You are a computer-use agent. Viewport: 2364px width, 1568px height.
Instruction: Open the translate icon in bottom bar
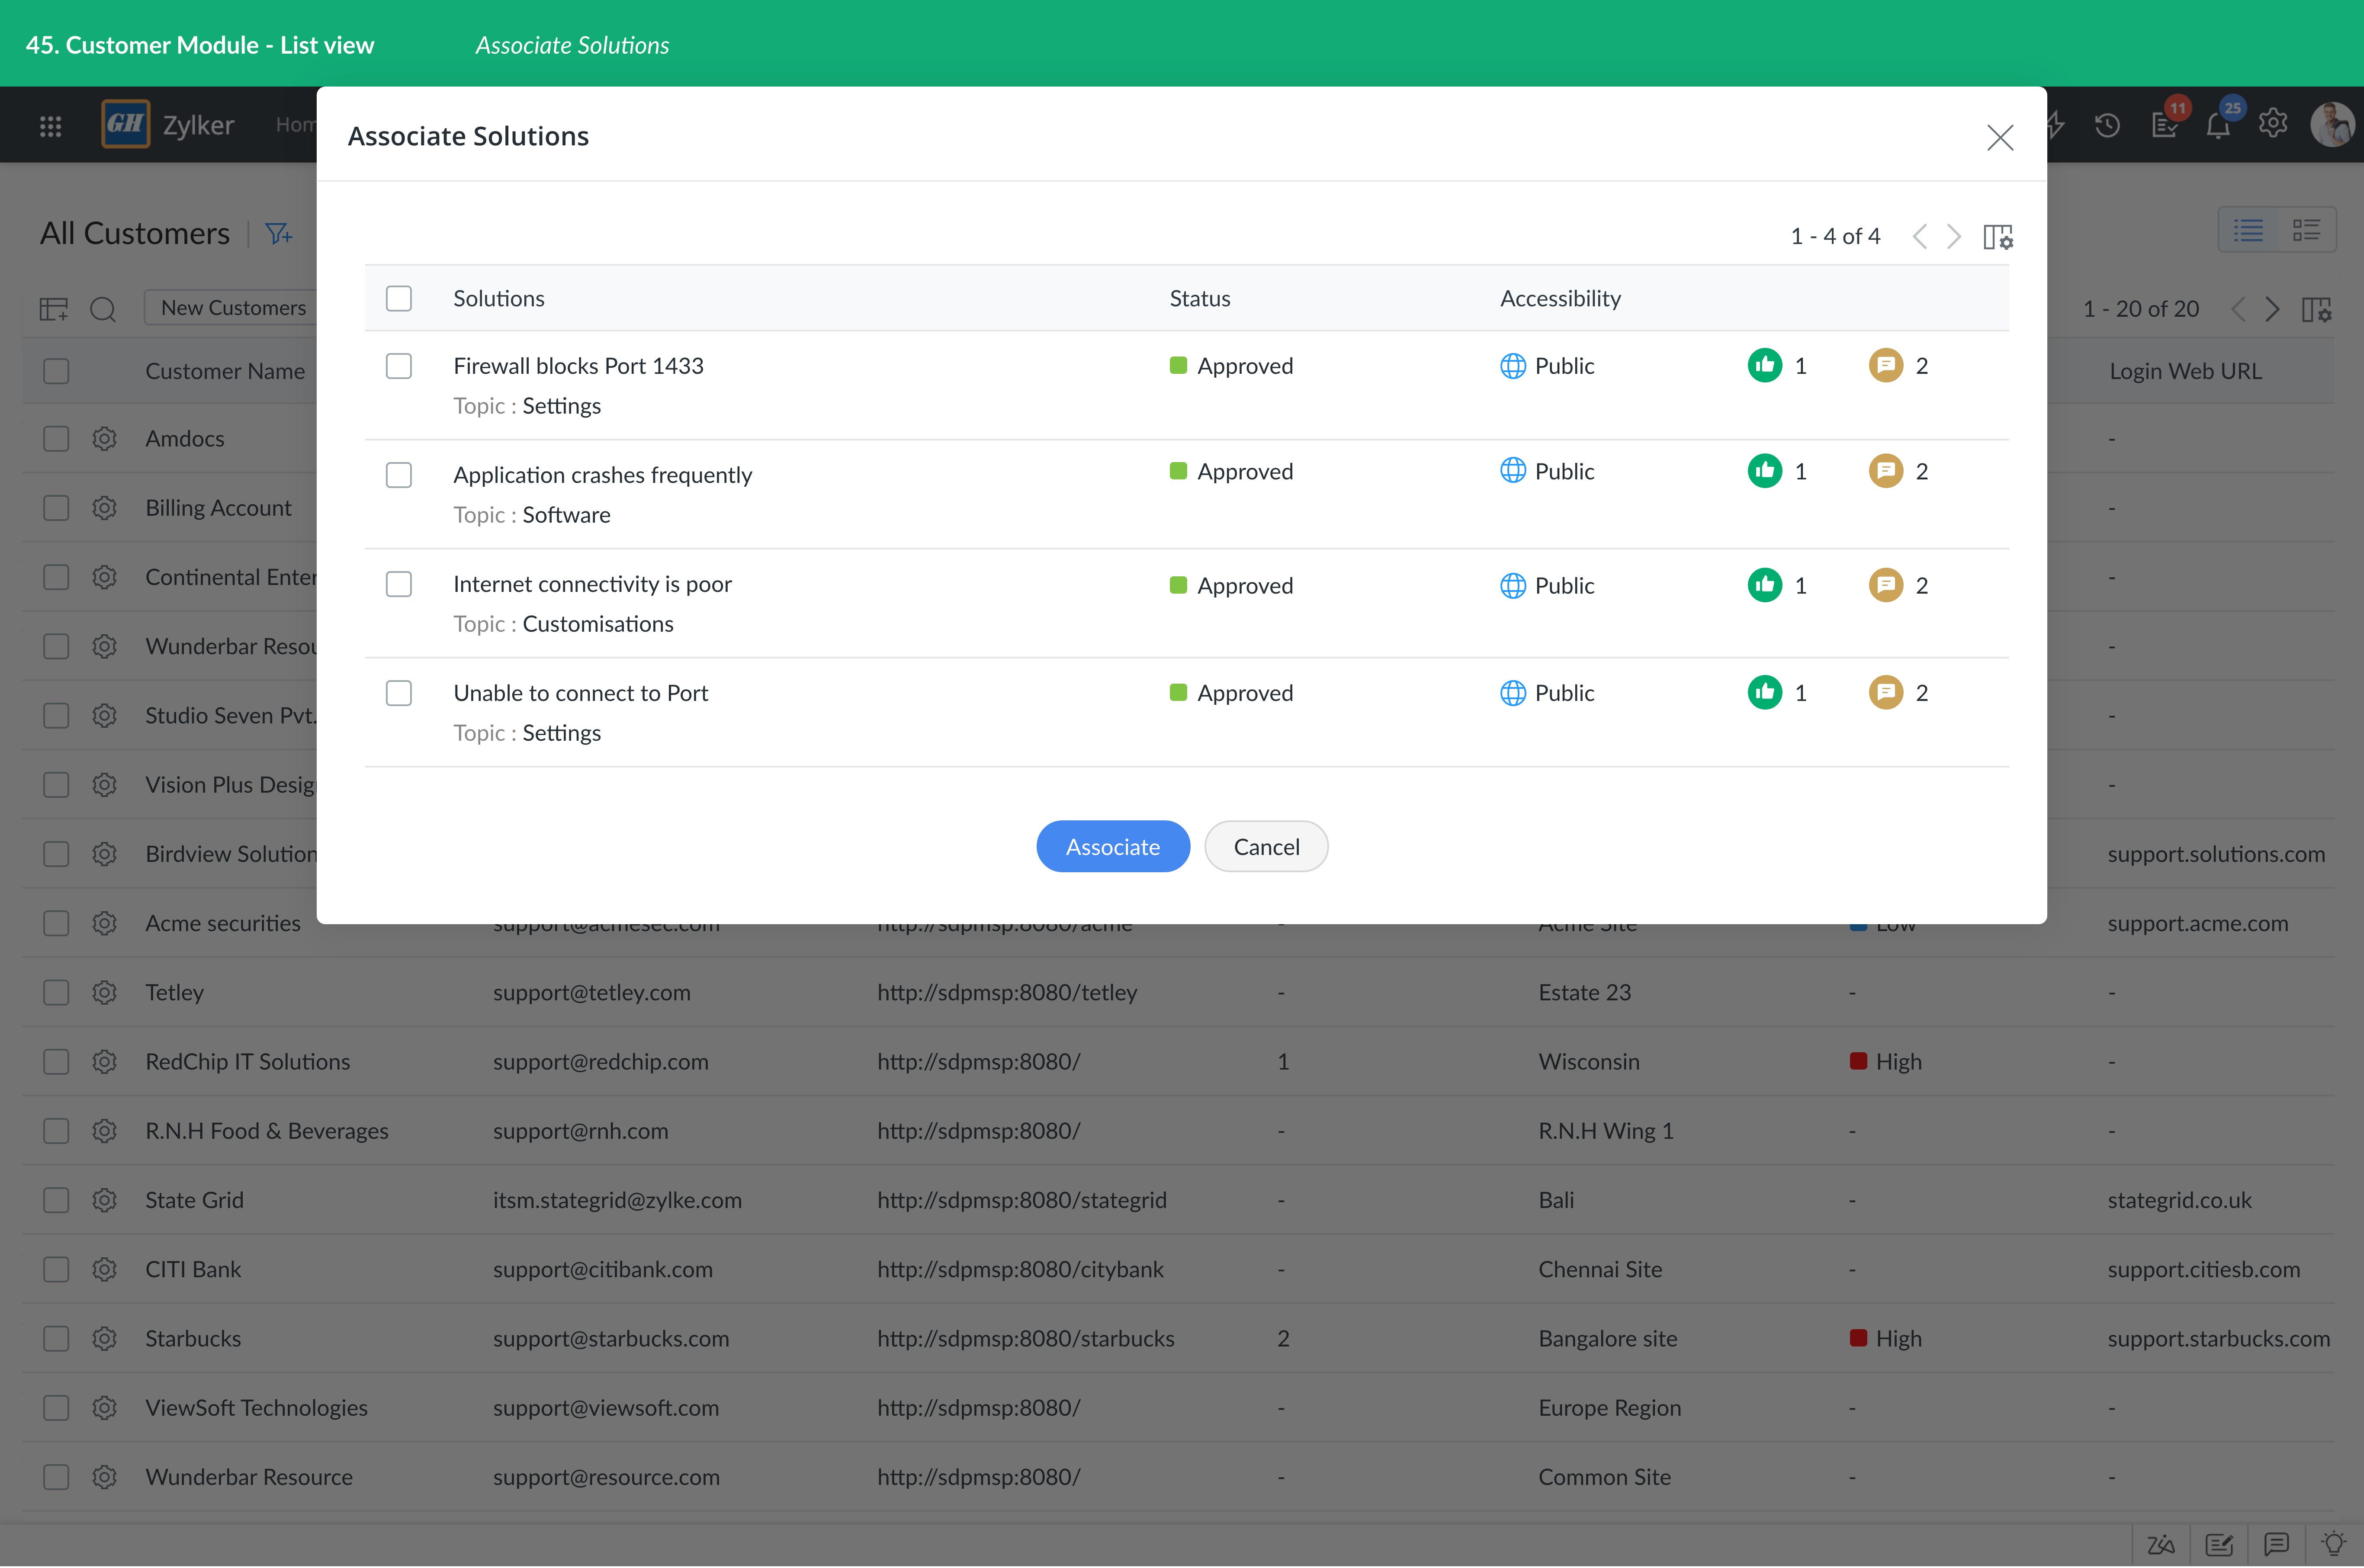coord(2161,1544)
